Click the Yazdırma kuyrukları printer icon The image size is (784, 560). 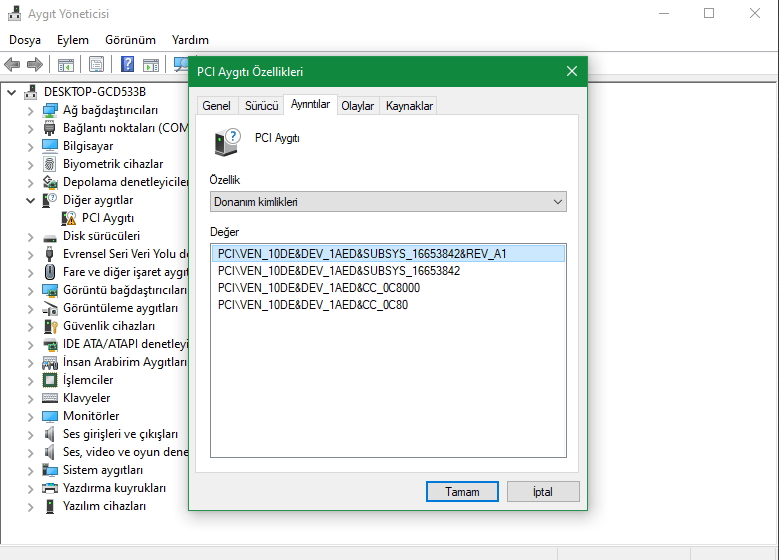point(50,488)
